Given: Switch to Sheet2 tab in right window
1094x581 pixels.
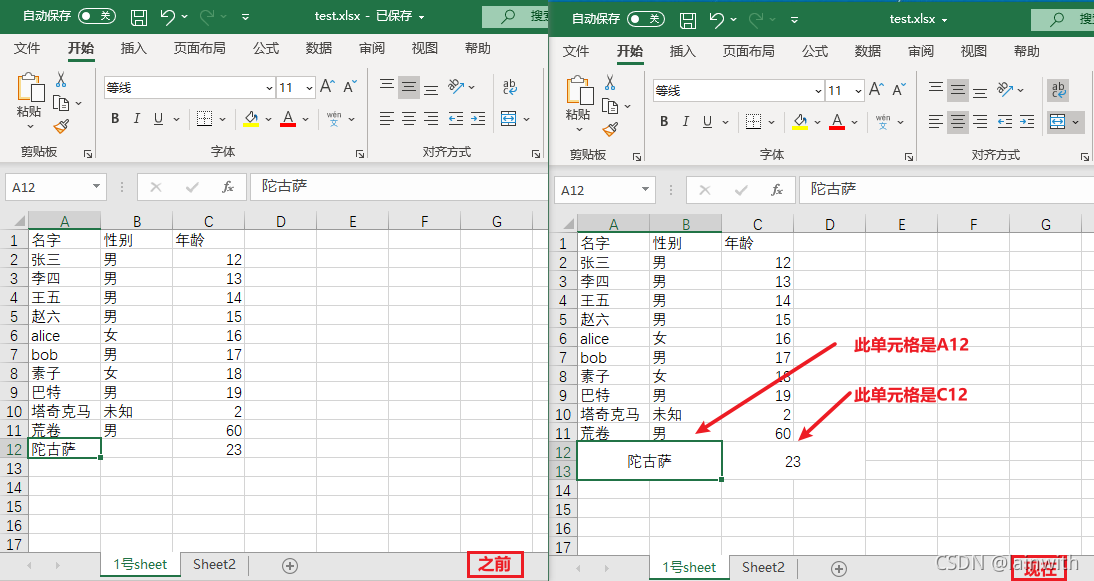Looking at the screenshot, I should [x=763, y=567].
